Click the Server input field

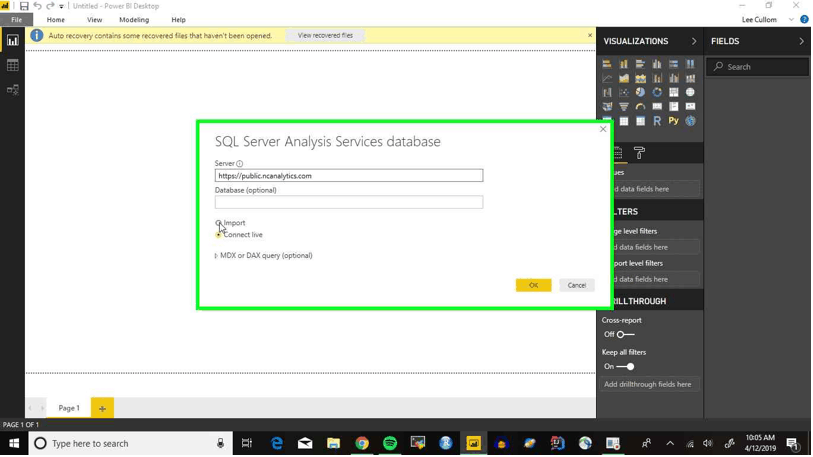point(349,176)
